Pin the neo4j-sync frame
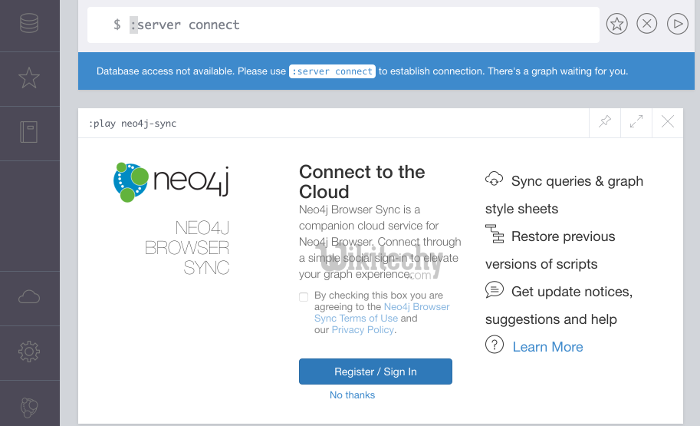Image resolution: width=700 pixels, height=426 pixels. point(605,121)
